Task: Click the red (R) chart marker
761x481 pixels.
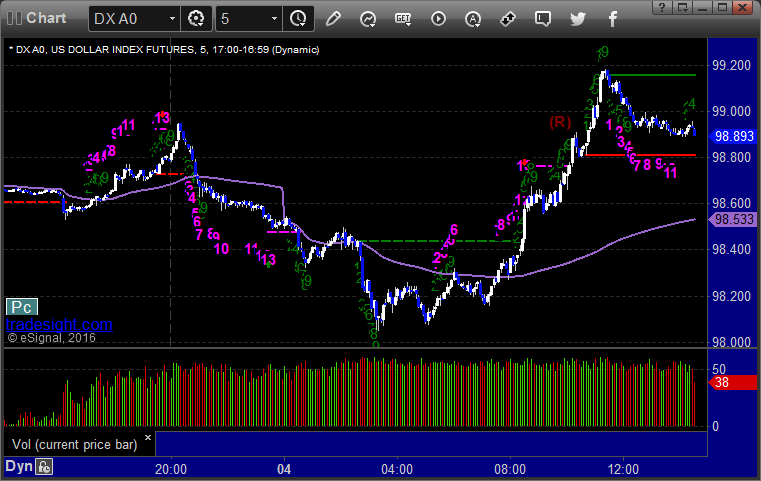Action: [x=560, y=122]
